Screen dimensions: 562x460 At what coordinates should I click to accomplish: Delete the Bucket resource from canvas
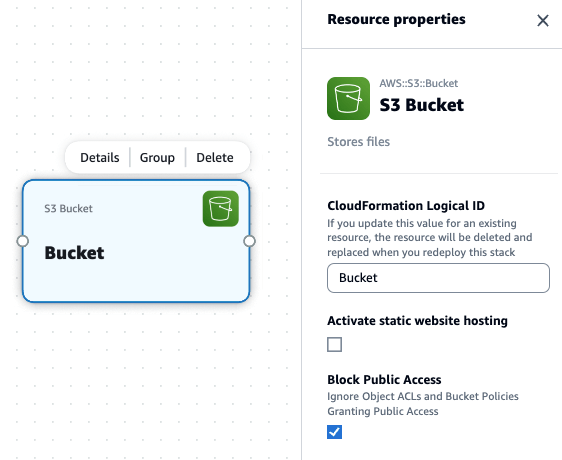coord(215,157)
